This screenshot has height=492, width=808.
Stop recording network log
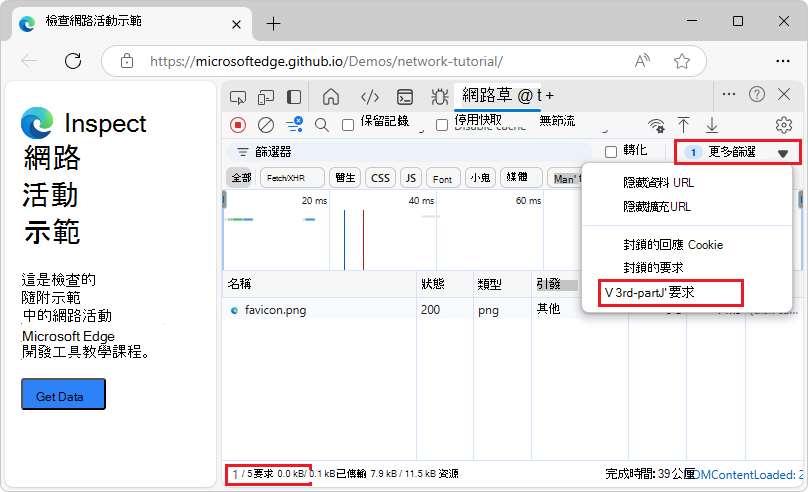point(238,125)
